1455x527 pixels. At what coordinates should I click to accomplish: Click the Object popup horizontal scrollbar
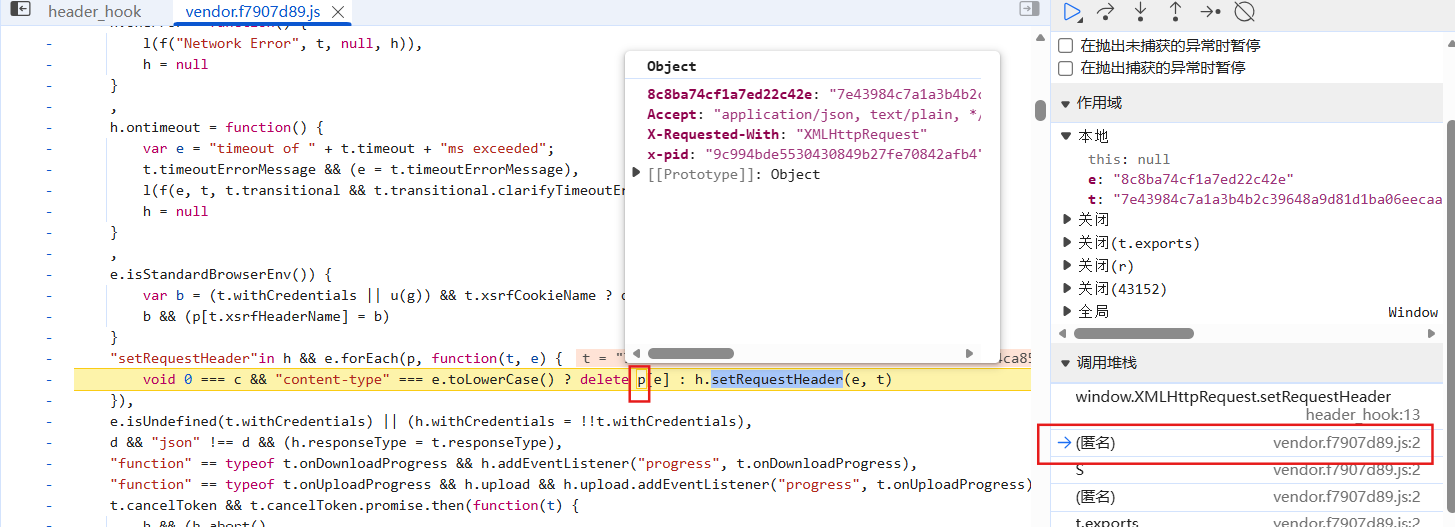pos(690,353)
